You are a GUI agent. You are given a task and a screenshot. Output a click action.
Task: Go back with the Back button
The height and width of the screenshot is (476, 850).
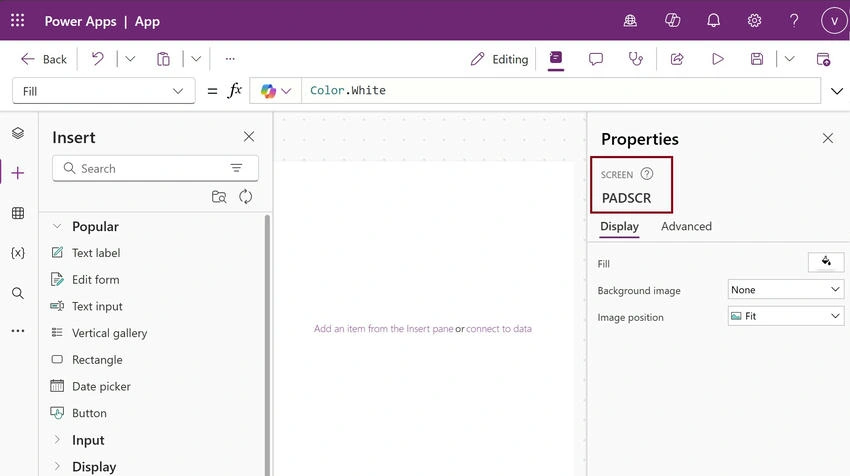click(43, 59)
